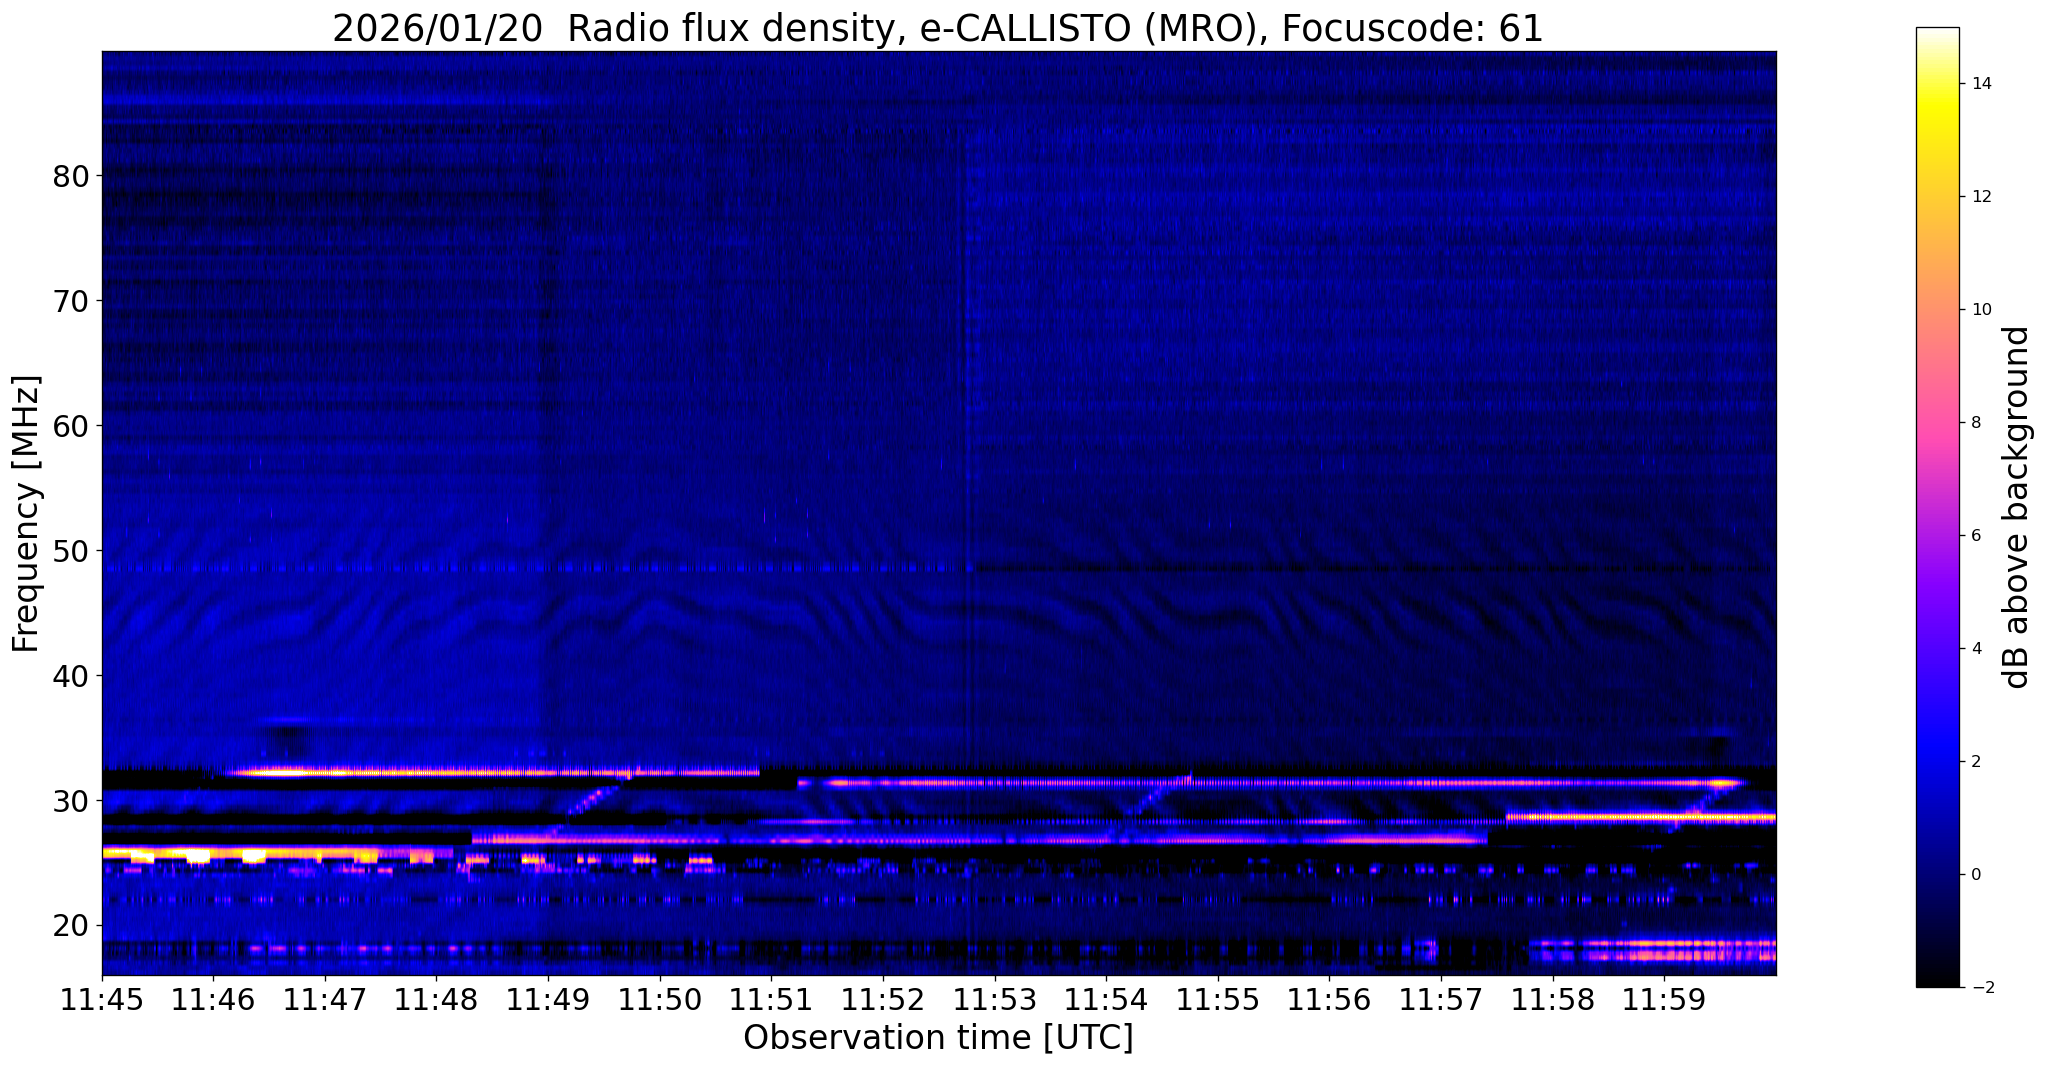Click the "Frequency [MHz]" axis label

[x=26, y=514]
